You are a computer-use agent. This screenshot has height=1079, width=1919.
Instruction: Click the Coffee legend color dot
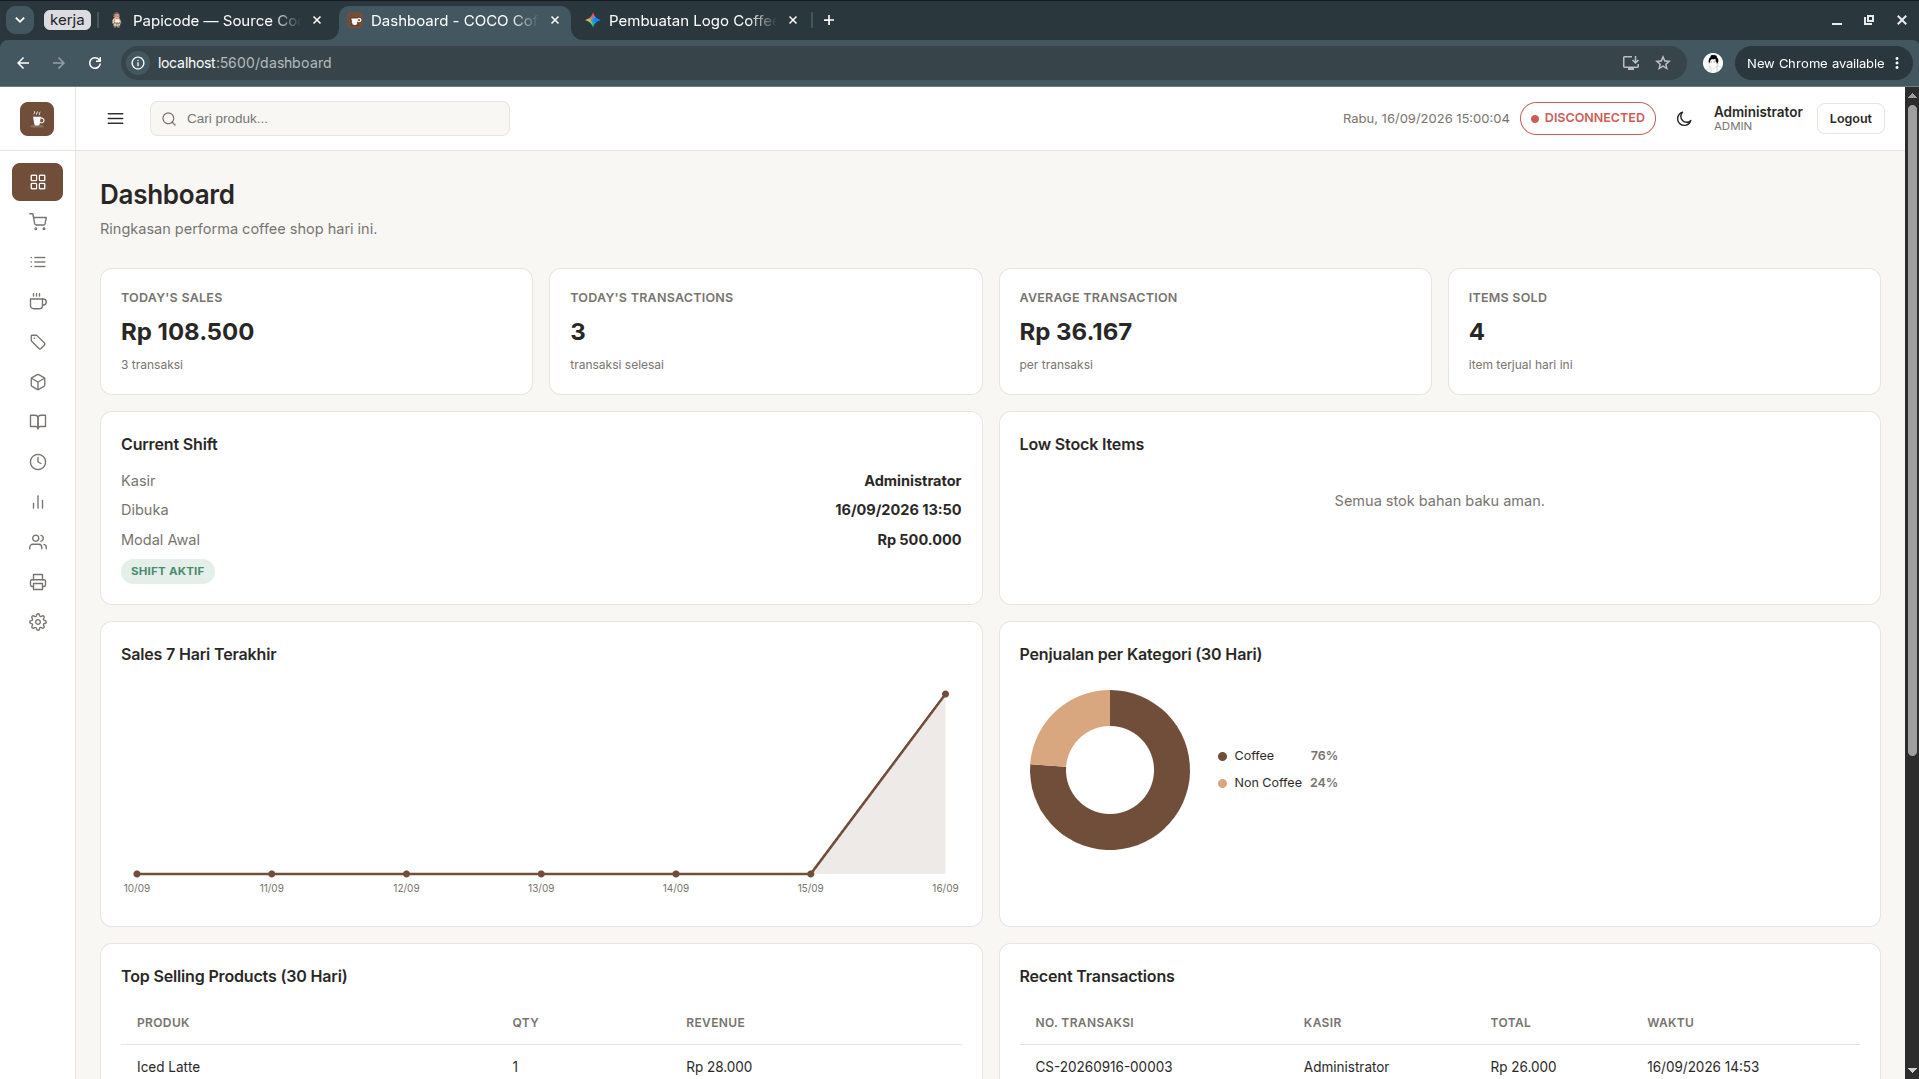(x=1222, y=756)
